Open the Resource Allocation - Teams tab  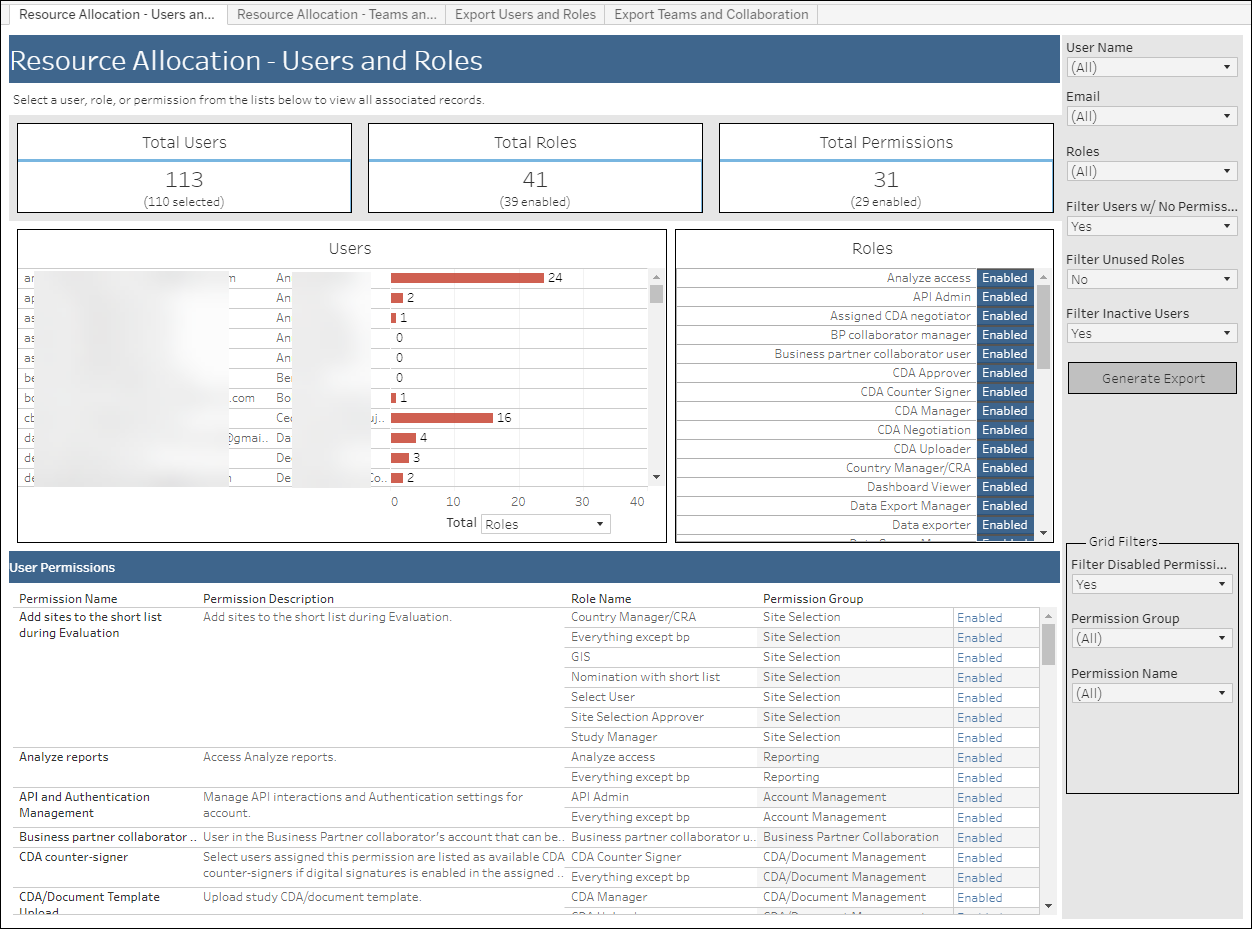coord(336,14)
